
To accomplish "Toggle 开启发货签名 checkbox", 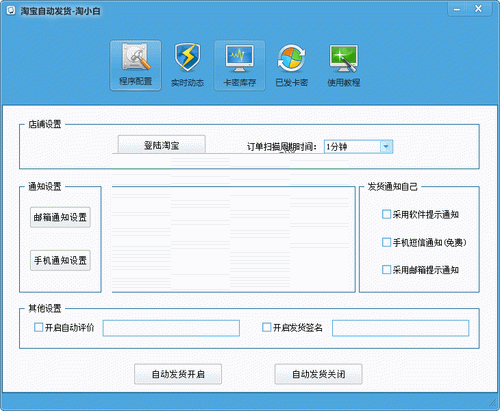I will pyautogui.click(x=267, y=327).
